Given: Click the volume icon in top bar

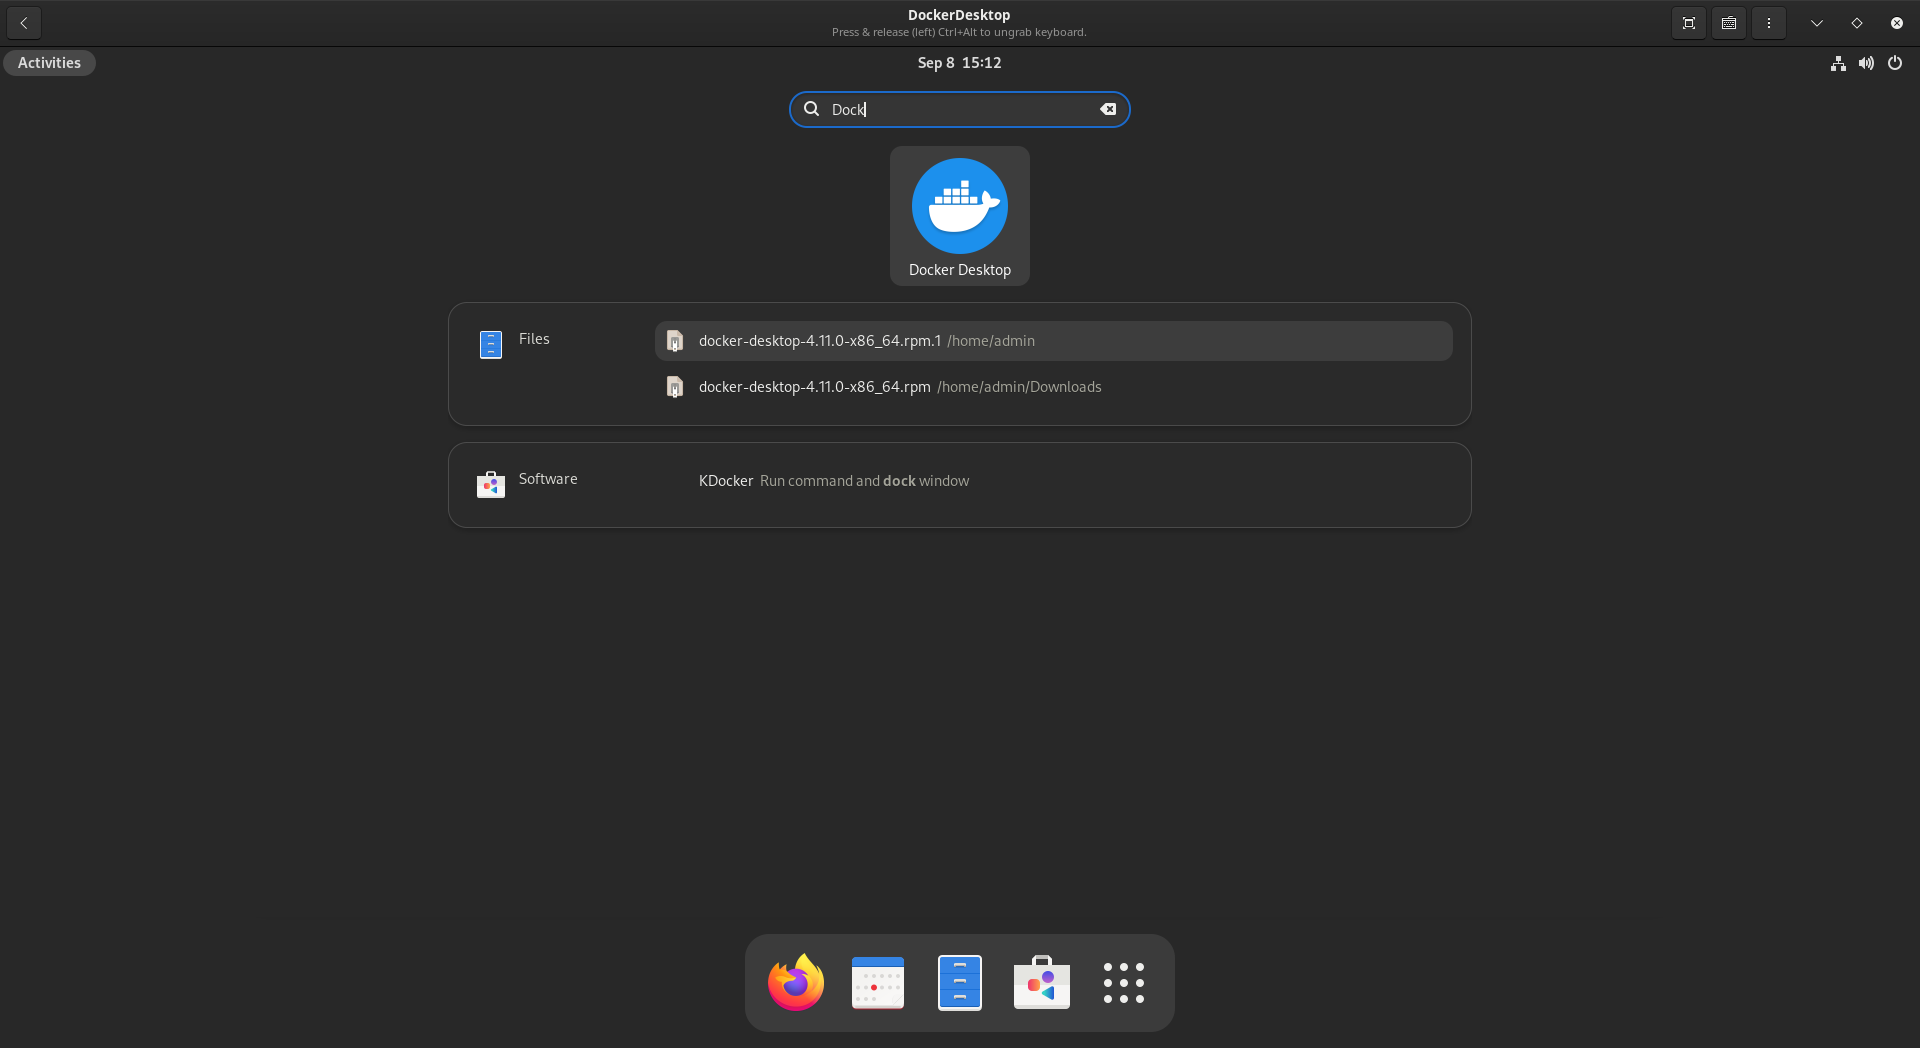Looking at the screenshot, I should 1866,63.
